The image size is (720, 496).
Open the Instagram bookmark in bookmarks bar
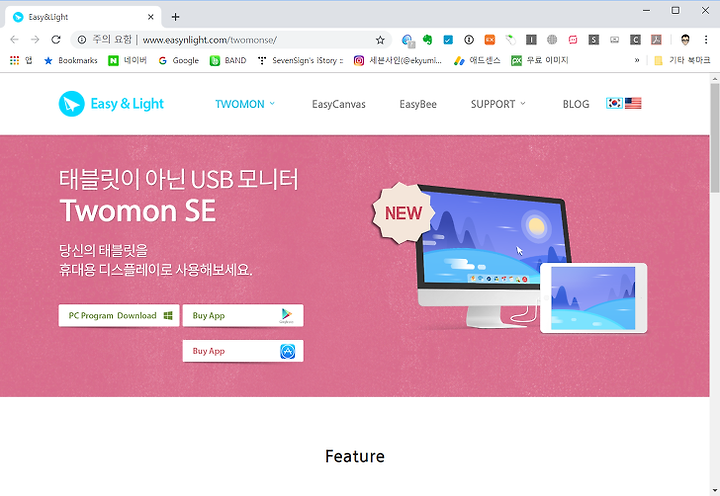click(398, 60)
